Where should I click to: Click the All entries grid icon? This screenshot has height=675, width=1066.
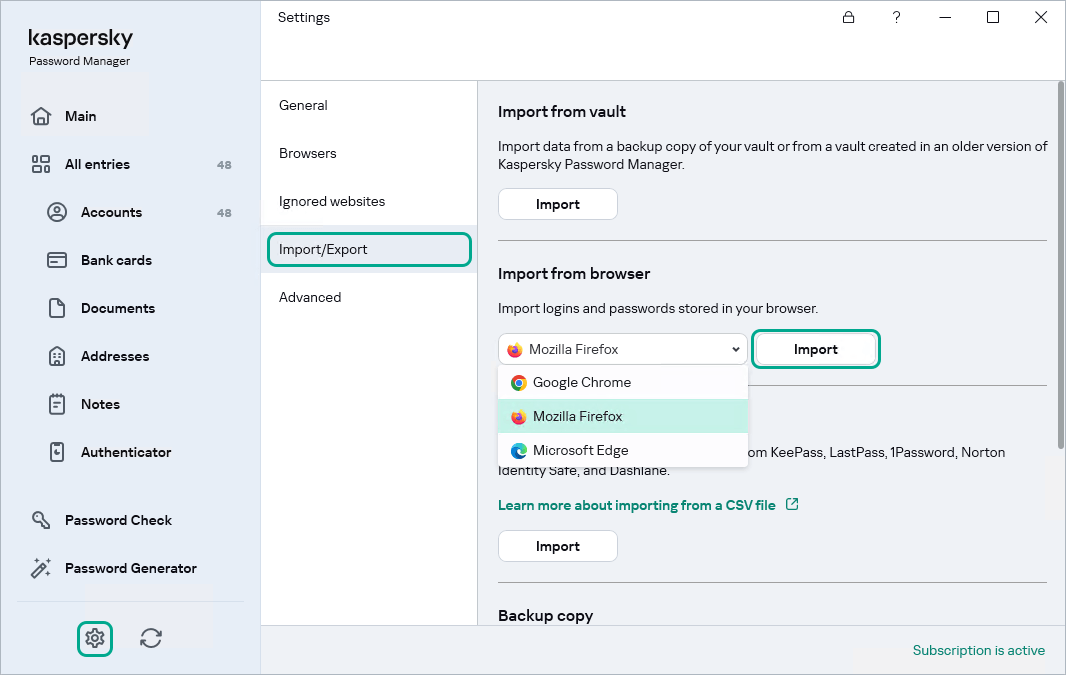click(x=41, y=164)
